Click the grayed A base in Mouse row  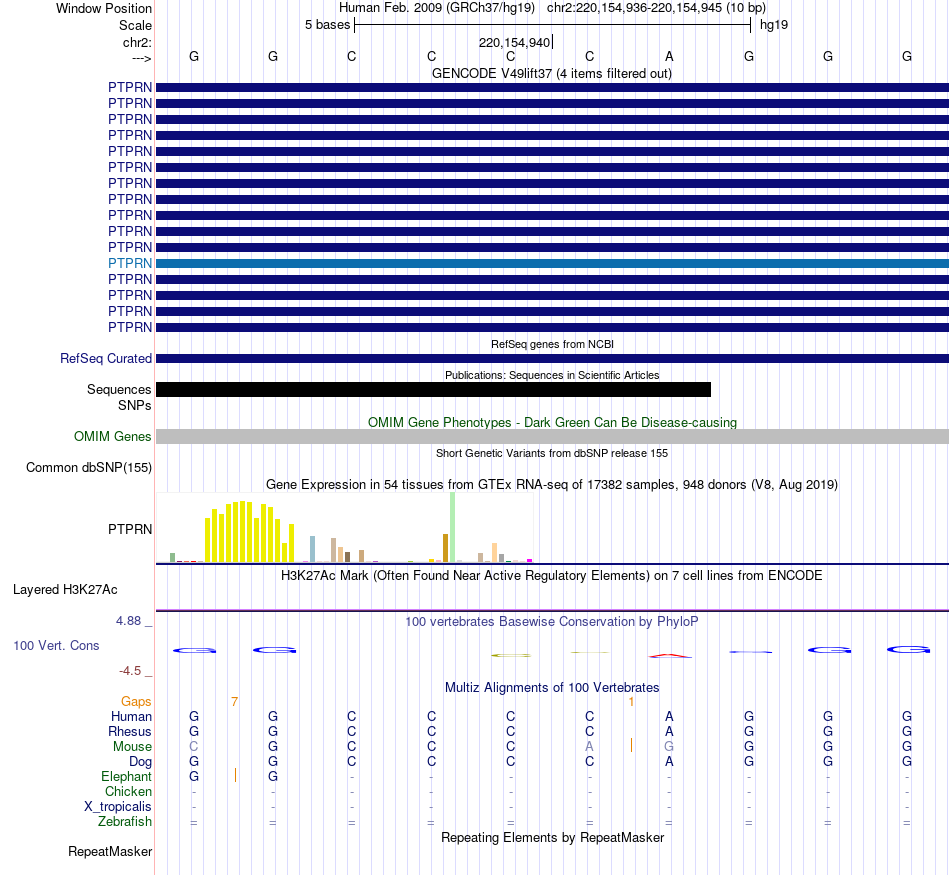coord(590,747)
